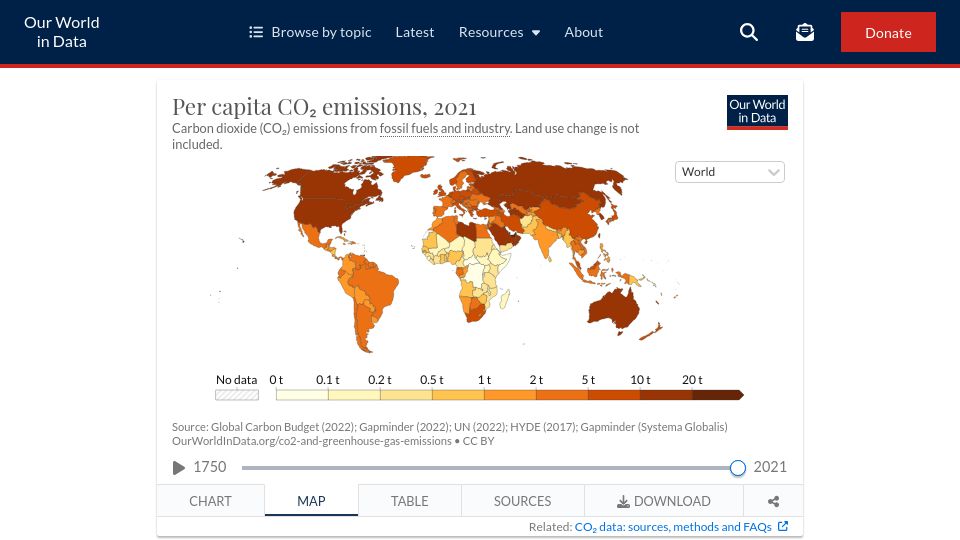Click the legend swatch starting at 0 t
The image size is (960, 540).
coord(302,395)
